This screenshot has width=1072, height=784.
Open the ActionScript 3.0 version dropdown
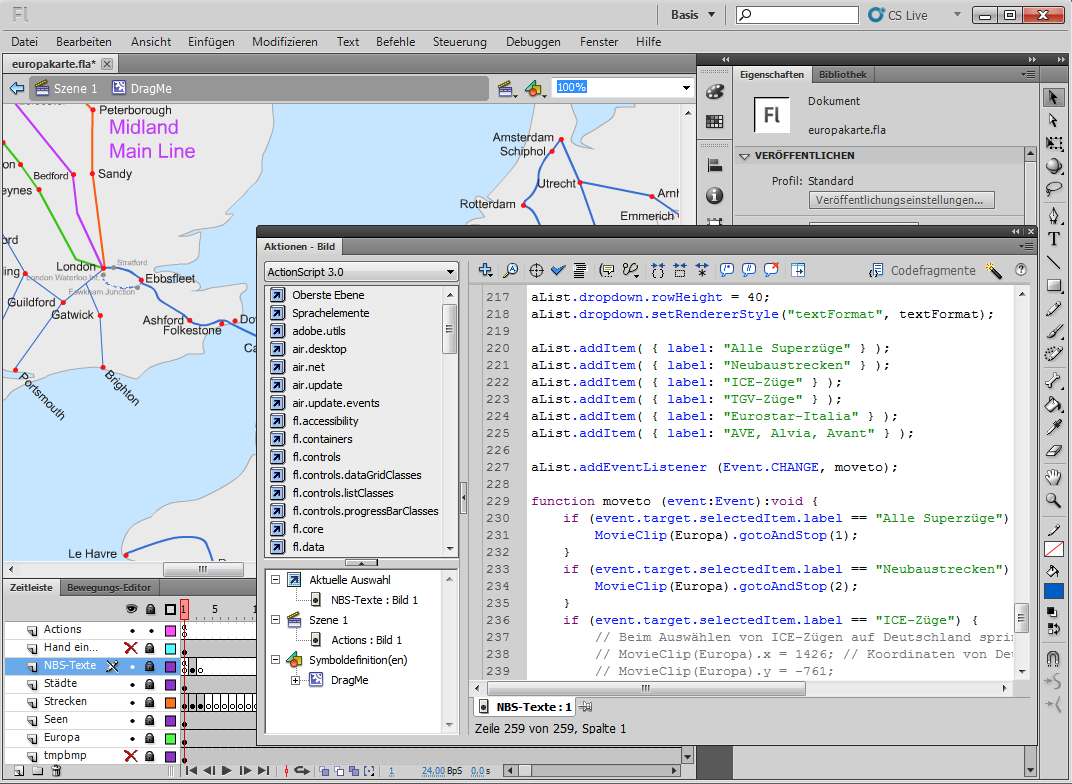point(360,272)
